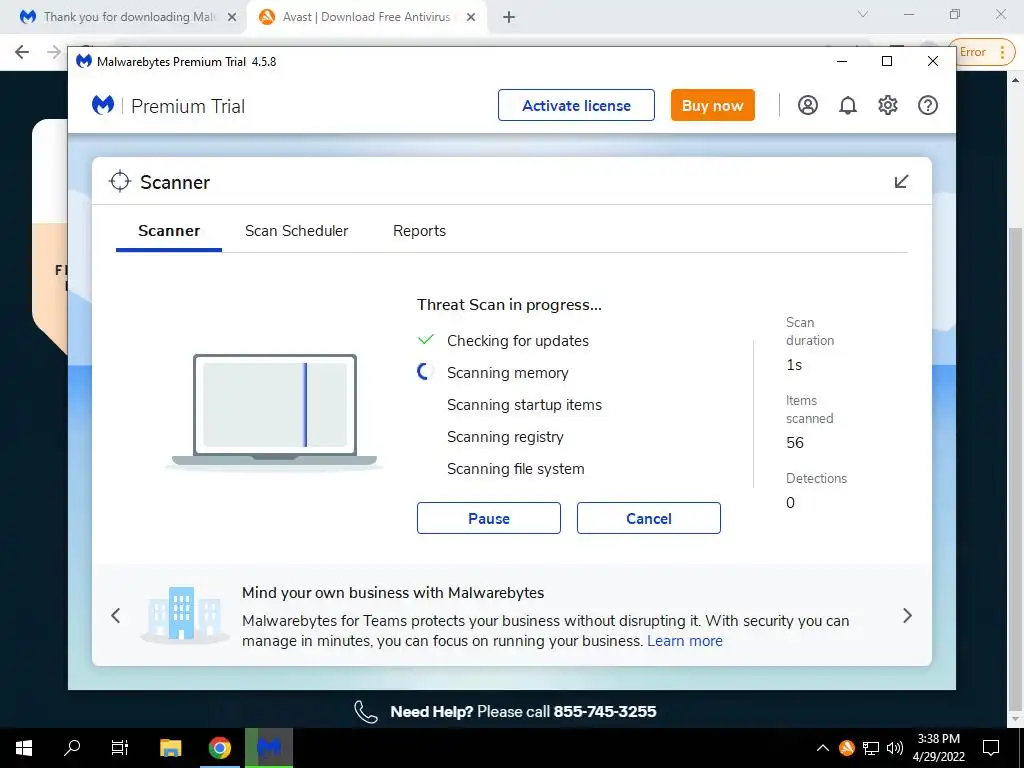
Task: Click the Malwarebytes logo beside Premium Trial
Action: 103,105
